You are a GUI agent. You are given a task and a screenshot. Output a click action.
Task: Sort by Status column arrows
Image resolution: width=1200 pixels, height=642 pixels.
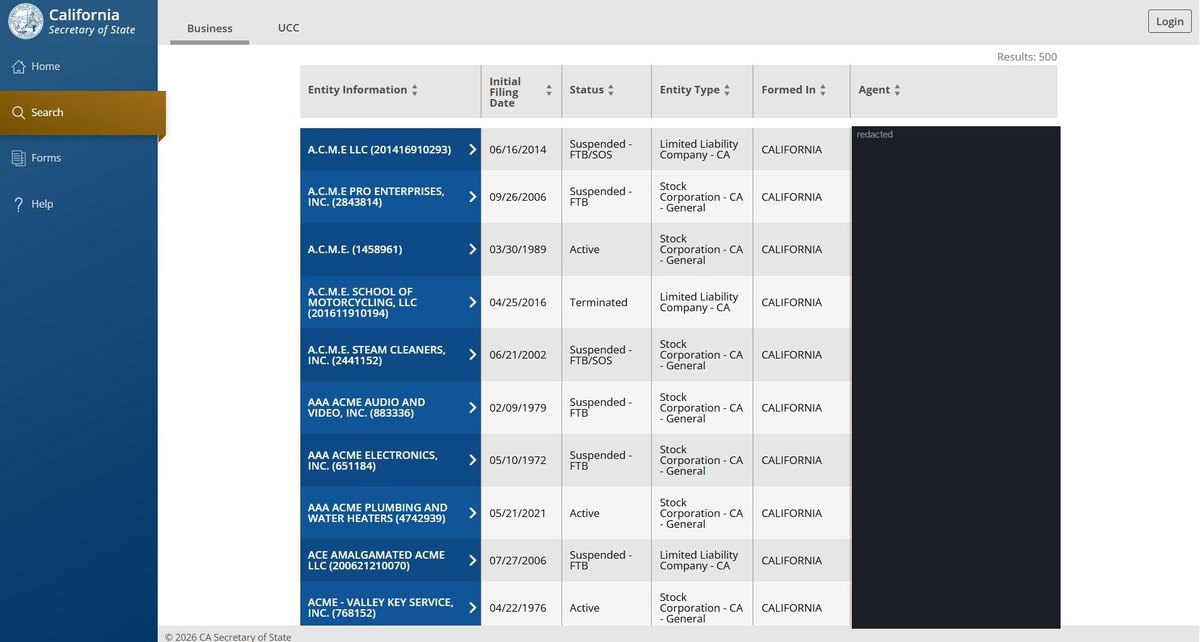[610, 90]
